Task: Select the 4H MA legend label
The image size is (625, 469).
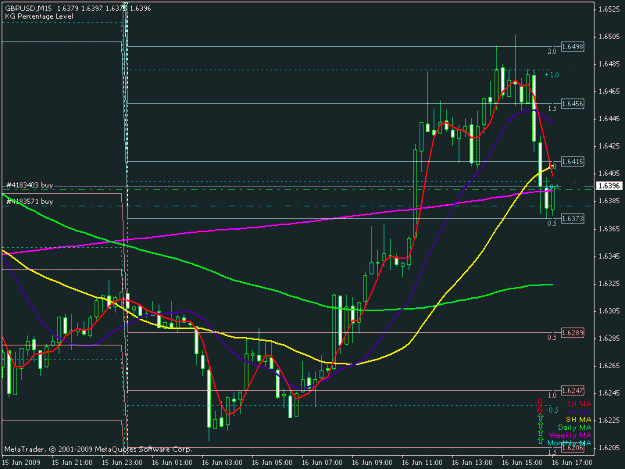Action: pos(579,412)
